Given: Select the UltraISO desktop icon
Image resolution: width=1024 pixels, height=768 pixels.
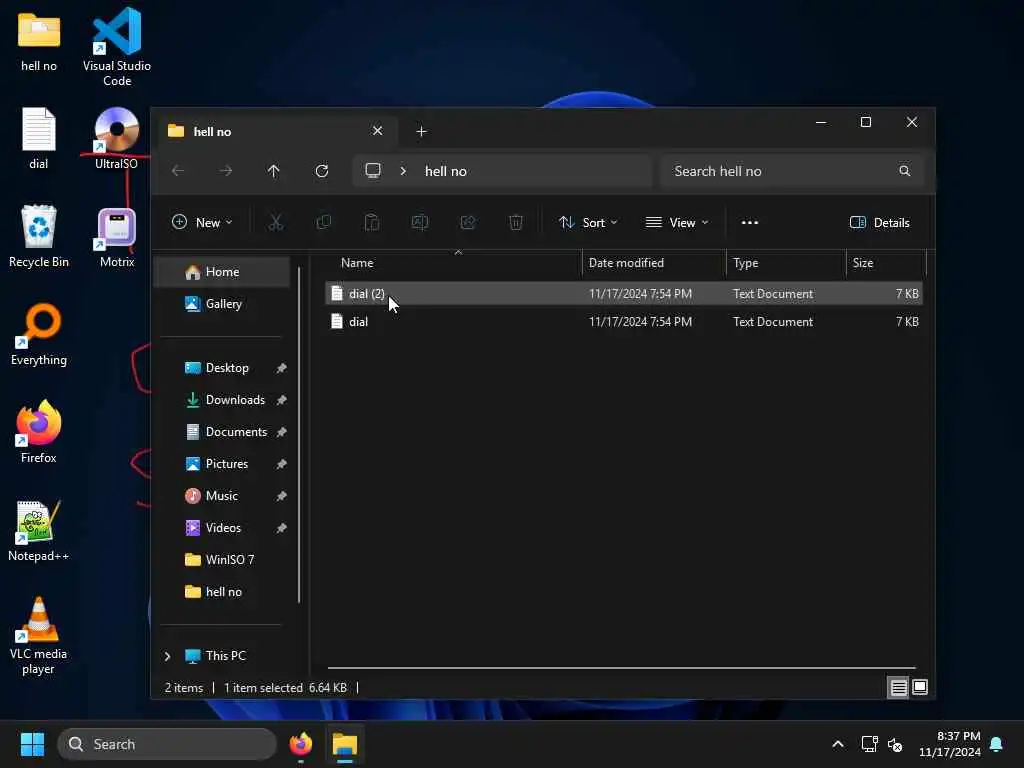Looking at the screenshot, I should [116, 138].
